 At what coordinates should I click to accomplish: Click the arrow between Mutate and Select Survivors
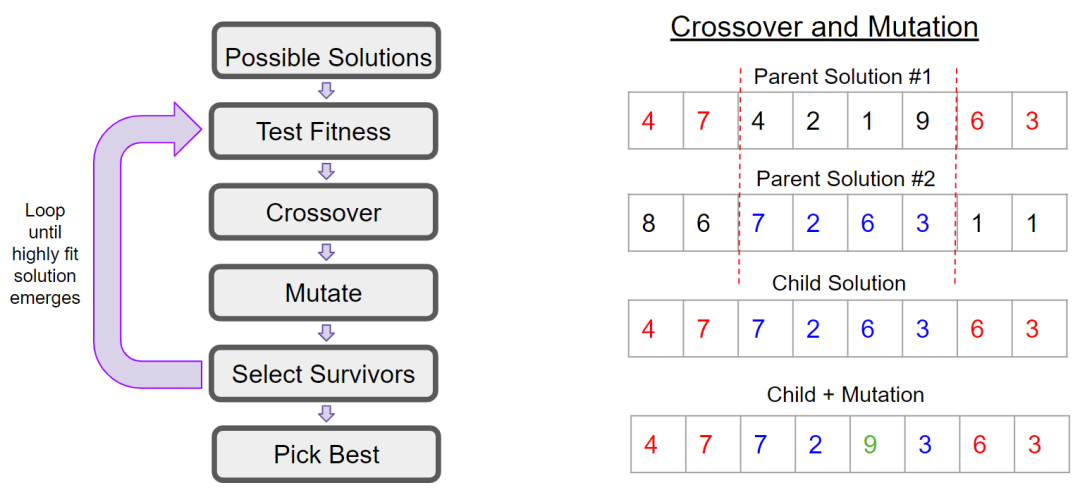pos(325,332)
